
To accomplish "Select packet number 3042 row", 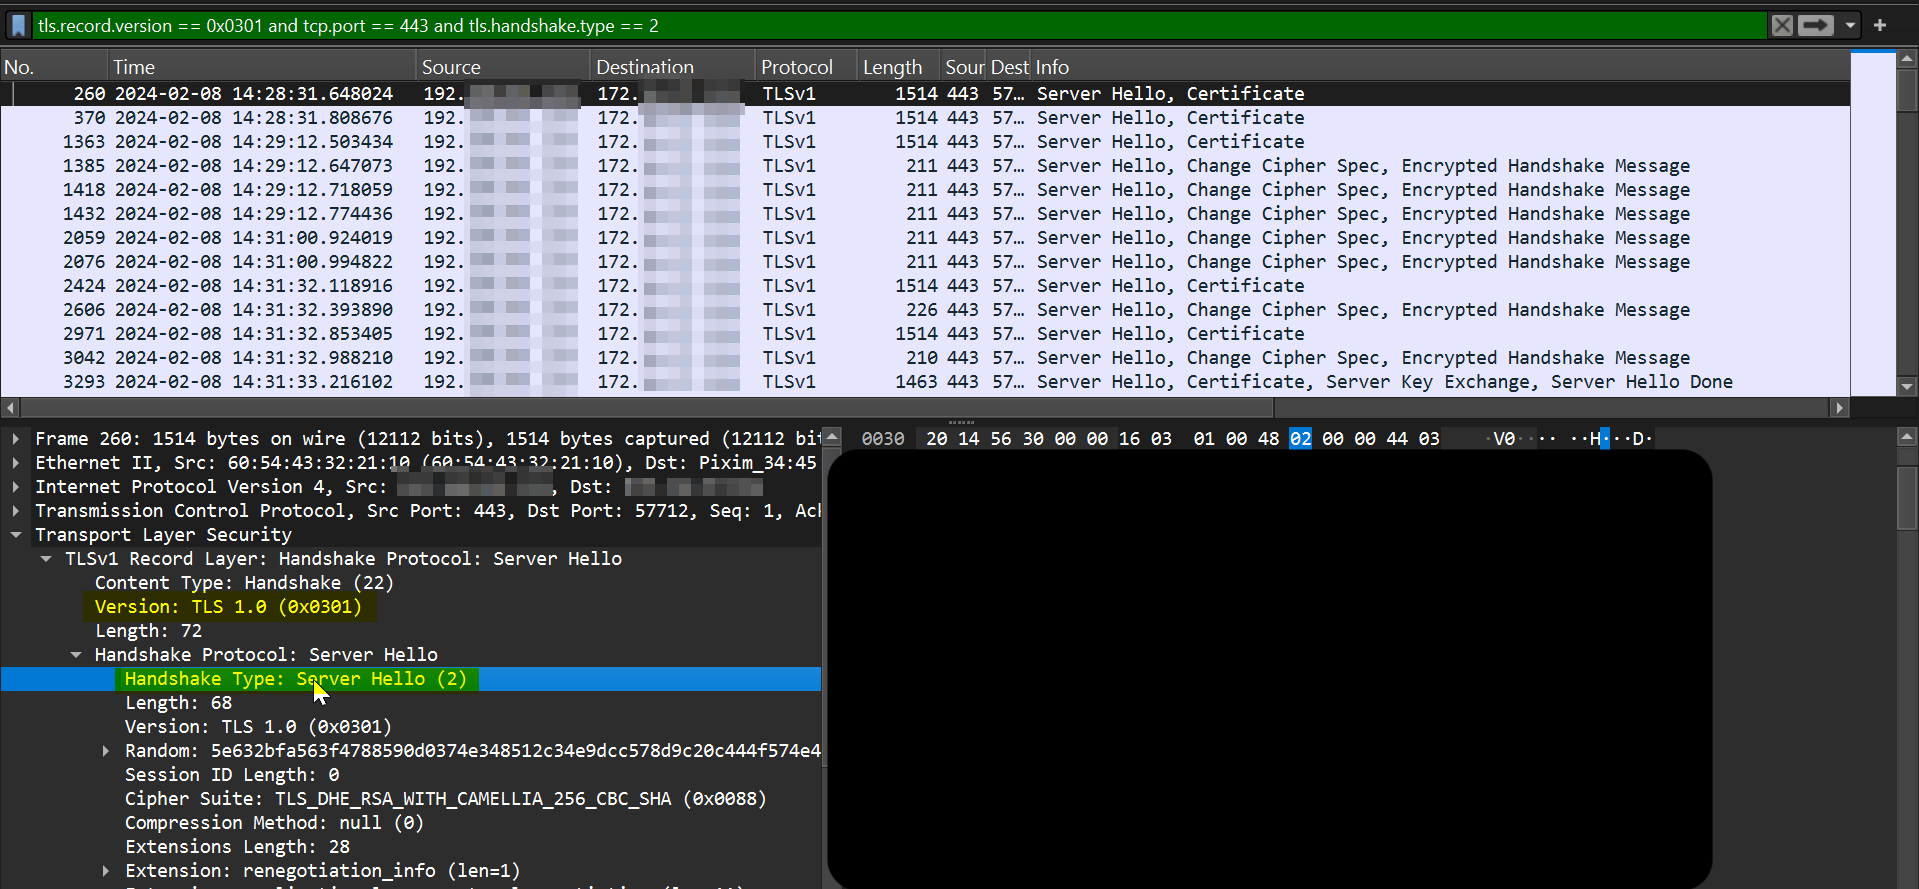I will 925,357.
